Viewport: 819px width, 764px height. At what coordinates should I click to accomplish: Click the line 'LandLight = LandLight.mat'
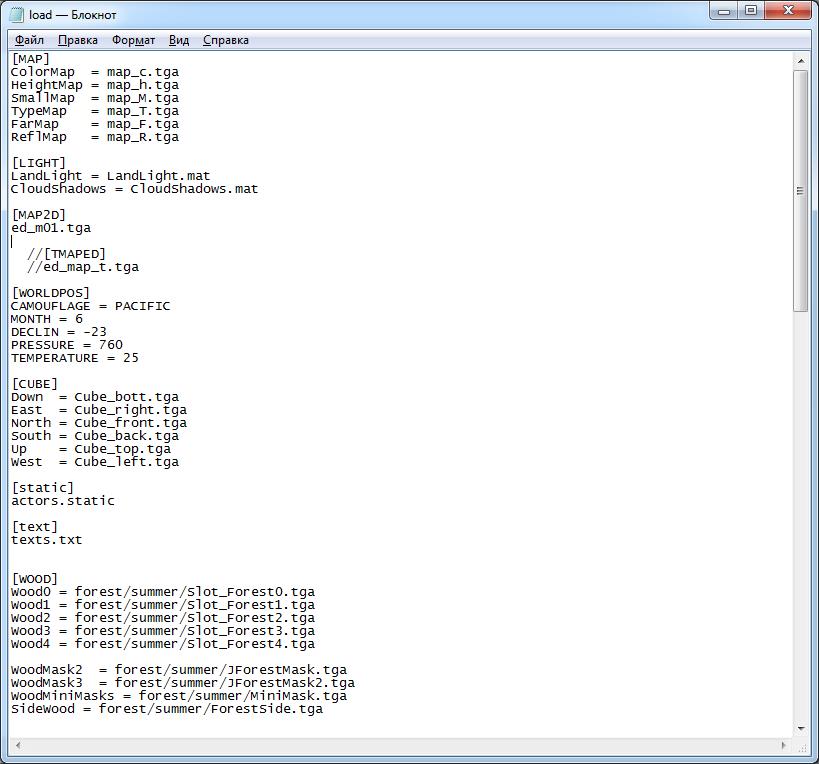click(x=110, y=176)
